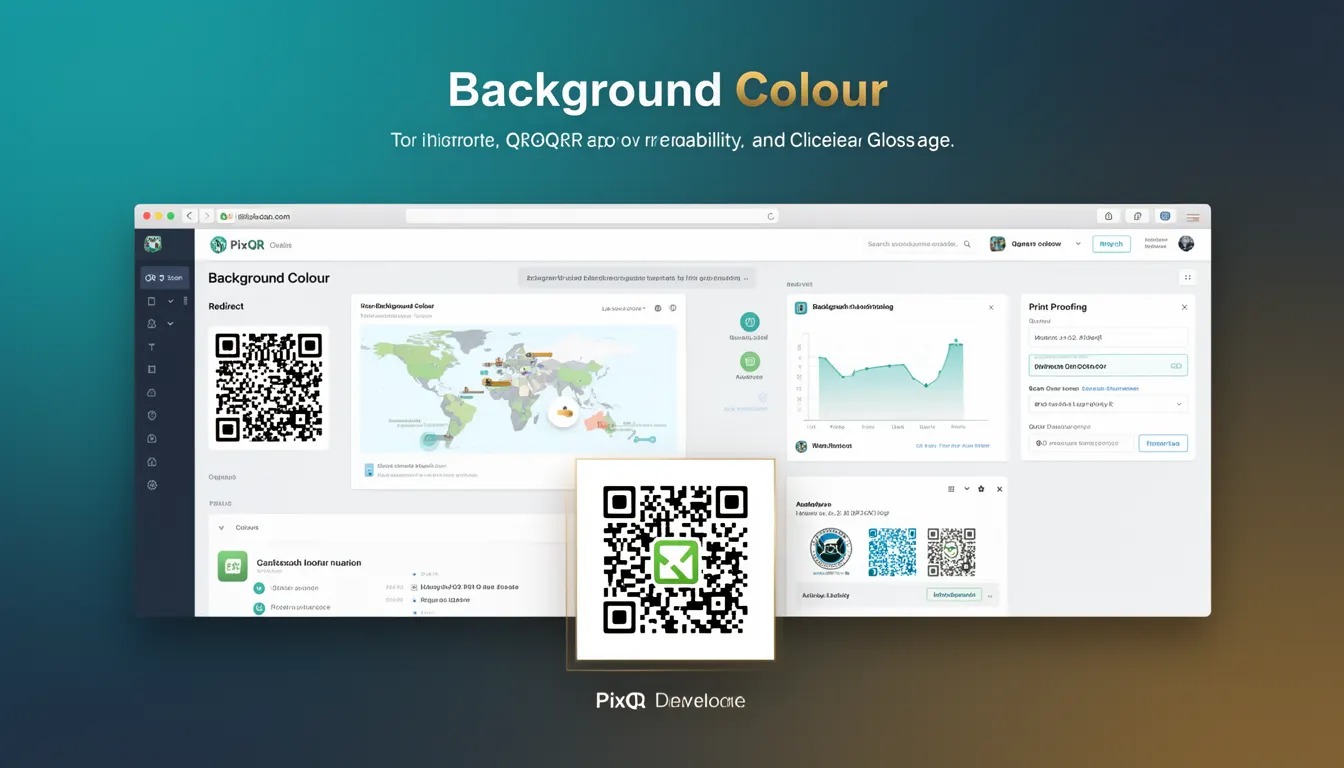Click the green circular icon beside the map
Screen dimensions: 1344x768
(x=749, y=362)
